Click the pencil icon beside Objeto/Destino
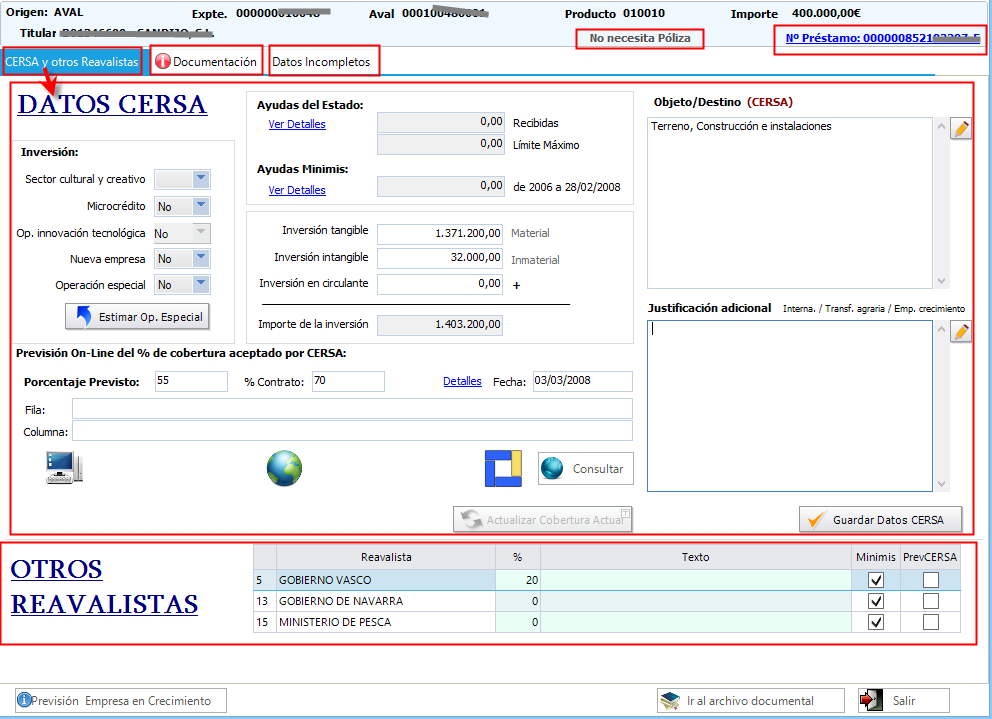This screenshot has height=719, width=992. (x=961, y=128)
